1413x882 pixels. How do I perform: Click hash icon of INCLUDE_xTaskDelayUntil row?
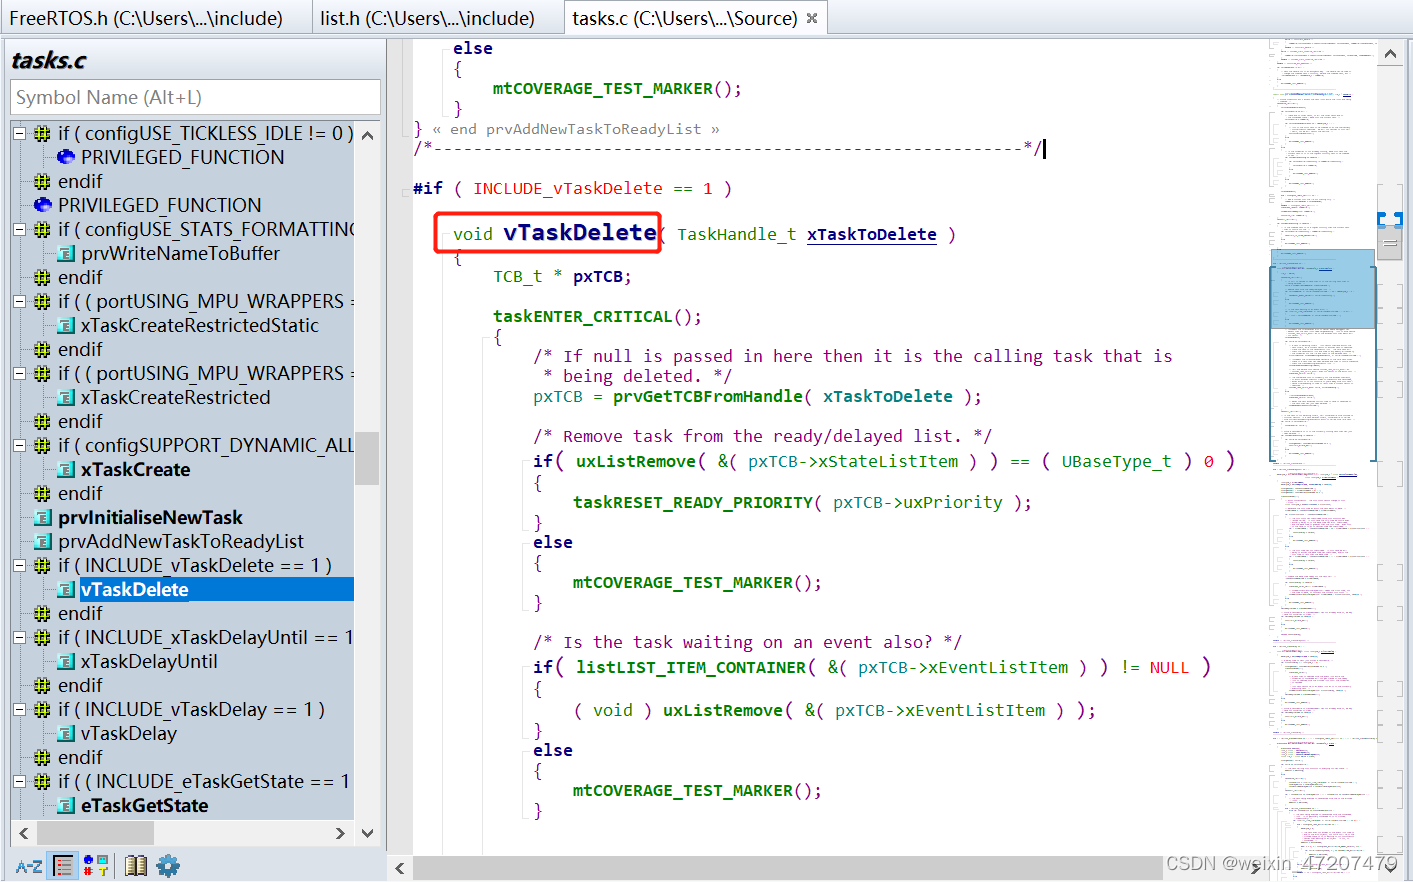click(42, 637)
